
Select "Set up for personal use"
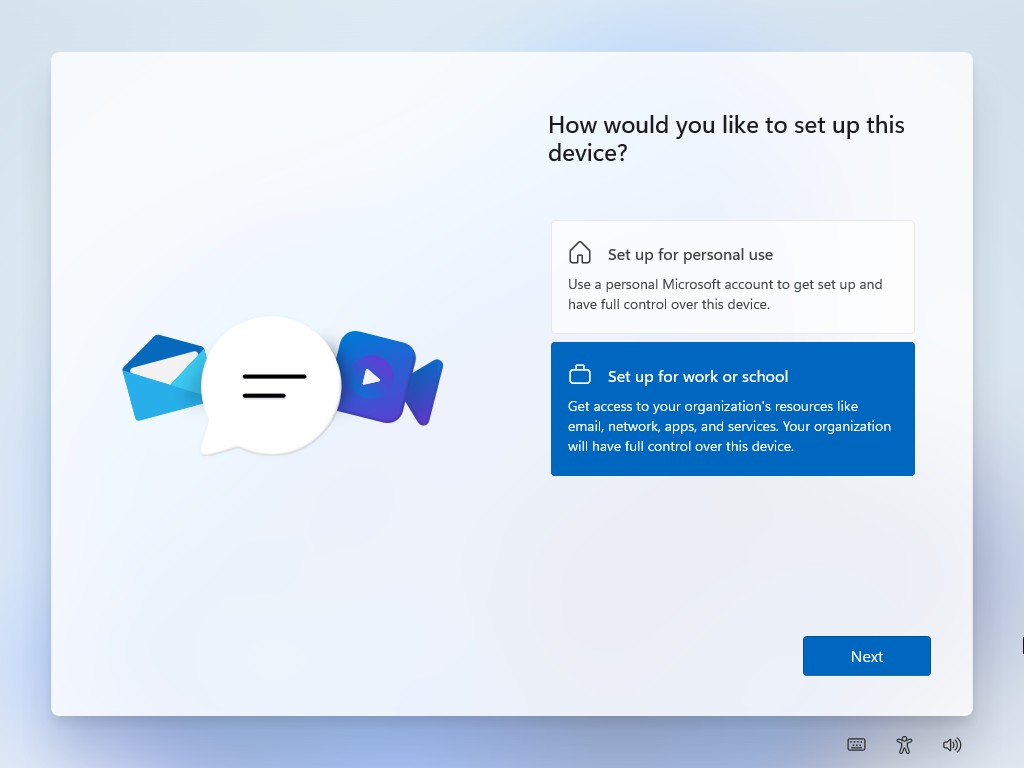[732, 276]
